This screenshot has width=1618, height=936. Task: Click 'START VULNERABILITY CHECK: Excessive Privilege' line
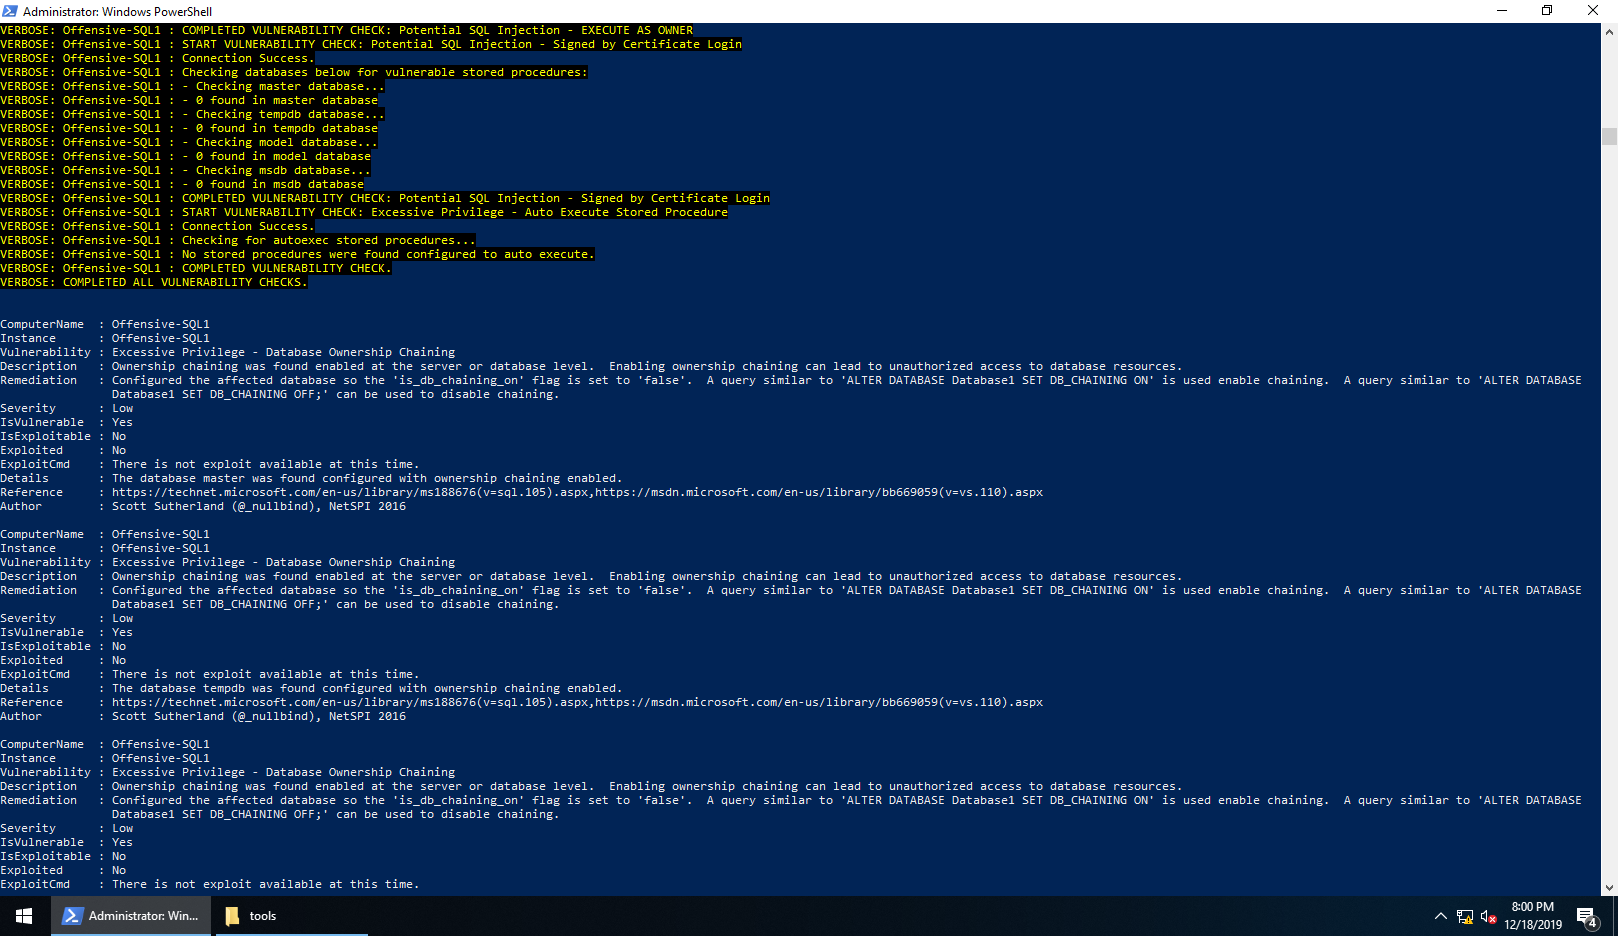pyautogui.click(x=364, y=212)
